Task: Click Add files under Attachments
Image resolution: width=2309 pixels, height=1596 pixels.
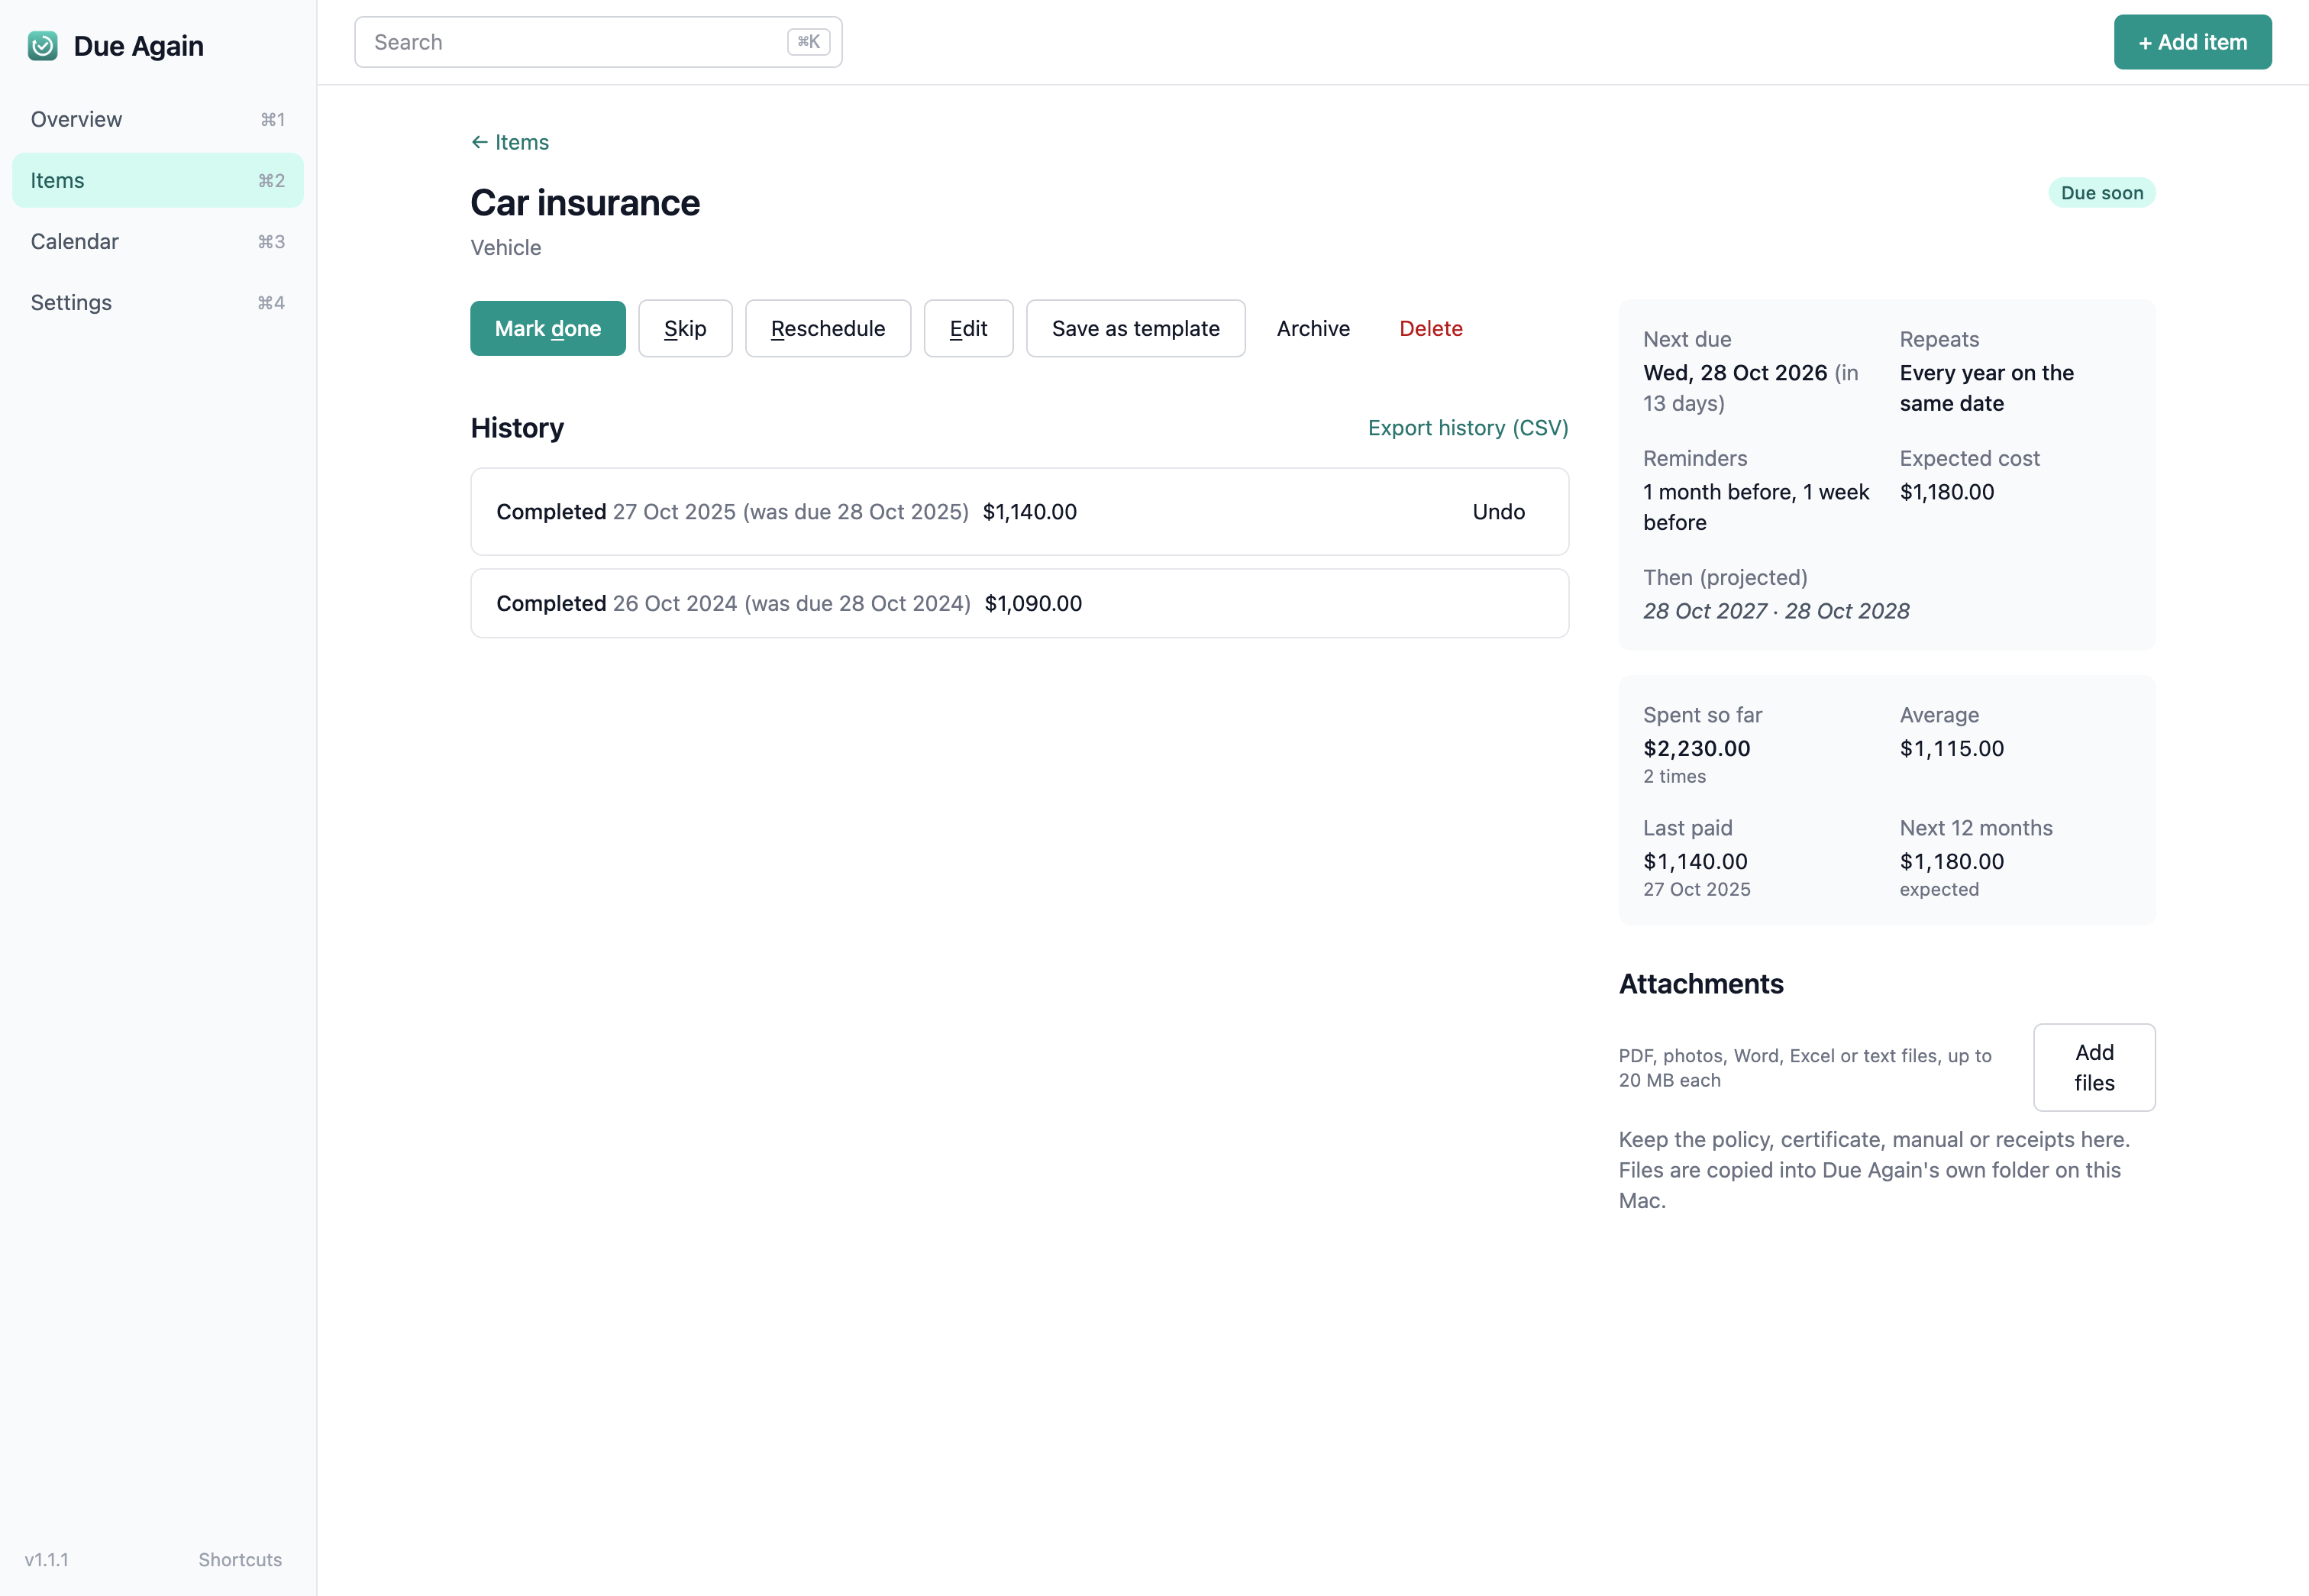Action: pyautogui.click(x=2094, y=1067)
